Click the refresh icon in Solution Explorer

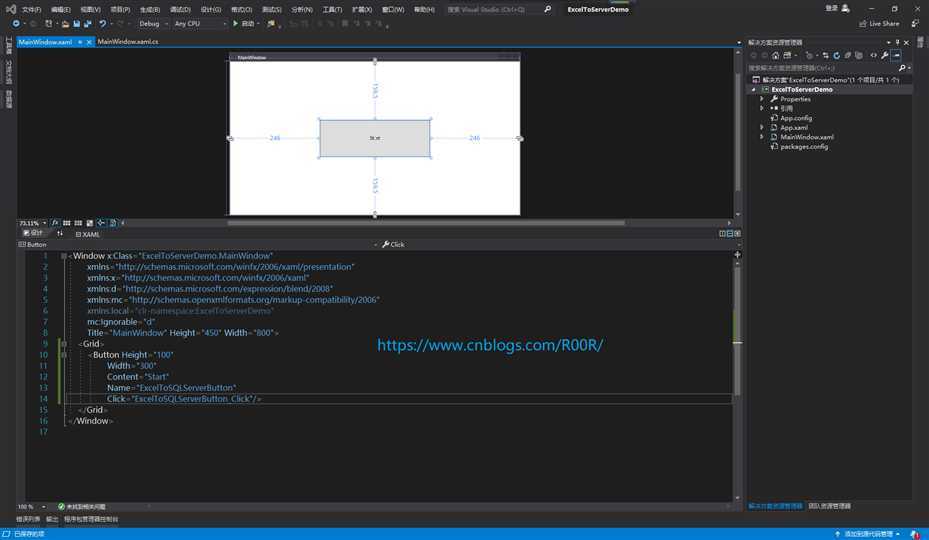point(837,55)
